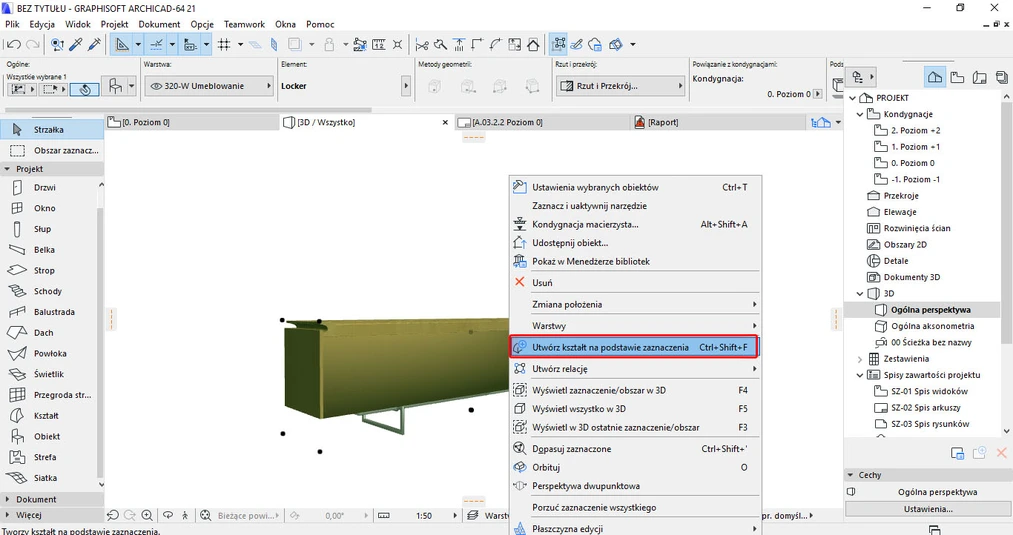This screenshot has width=1013, height=535.
Task: Open the Locker element selection arrow
Action: point(406,86)
